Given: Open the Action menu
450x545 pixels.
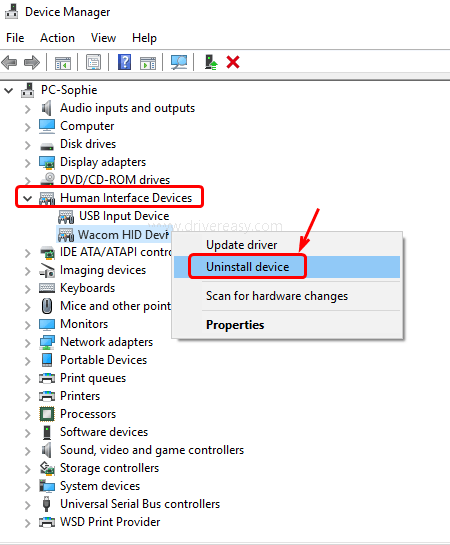Looking at the screenshot, I should point(57,38).
